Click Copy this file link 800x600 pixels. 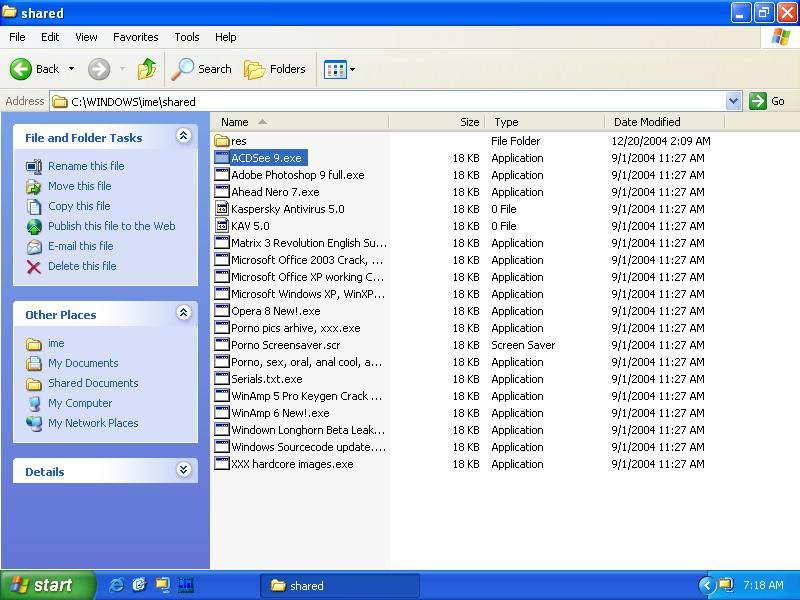click(79, 206)
